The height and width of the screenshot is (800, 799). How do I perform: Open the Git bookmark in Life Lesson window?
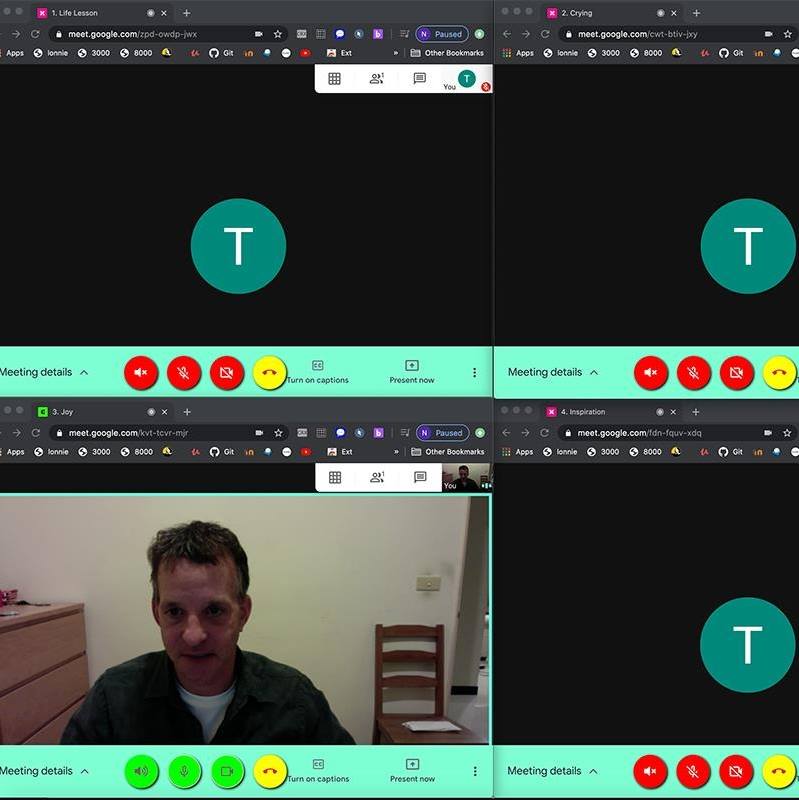pos(221,53)
